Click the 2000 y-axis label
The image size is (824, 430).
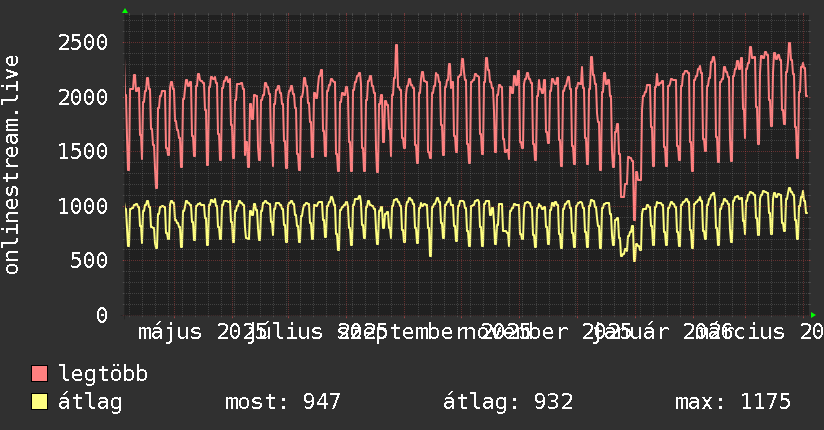[x=83, y=97]
